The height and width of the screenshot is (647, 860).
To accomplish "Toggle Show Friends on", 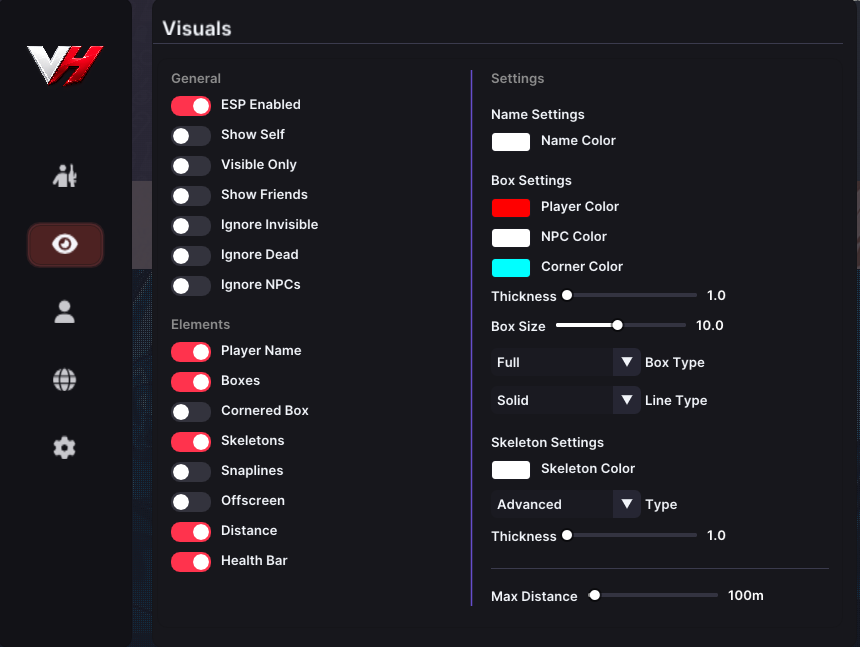I will (x=191, y=196).
